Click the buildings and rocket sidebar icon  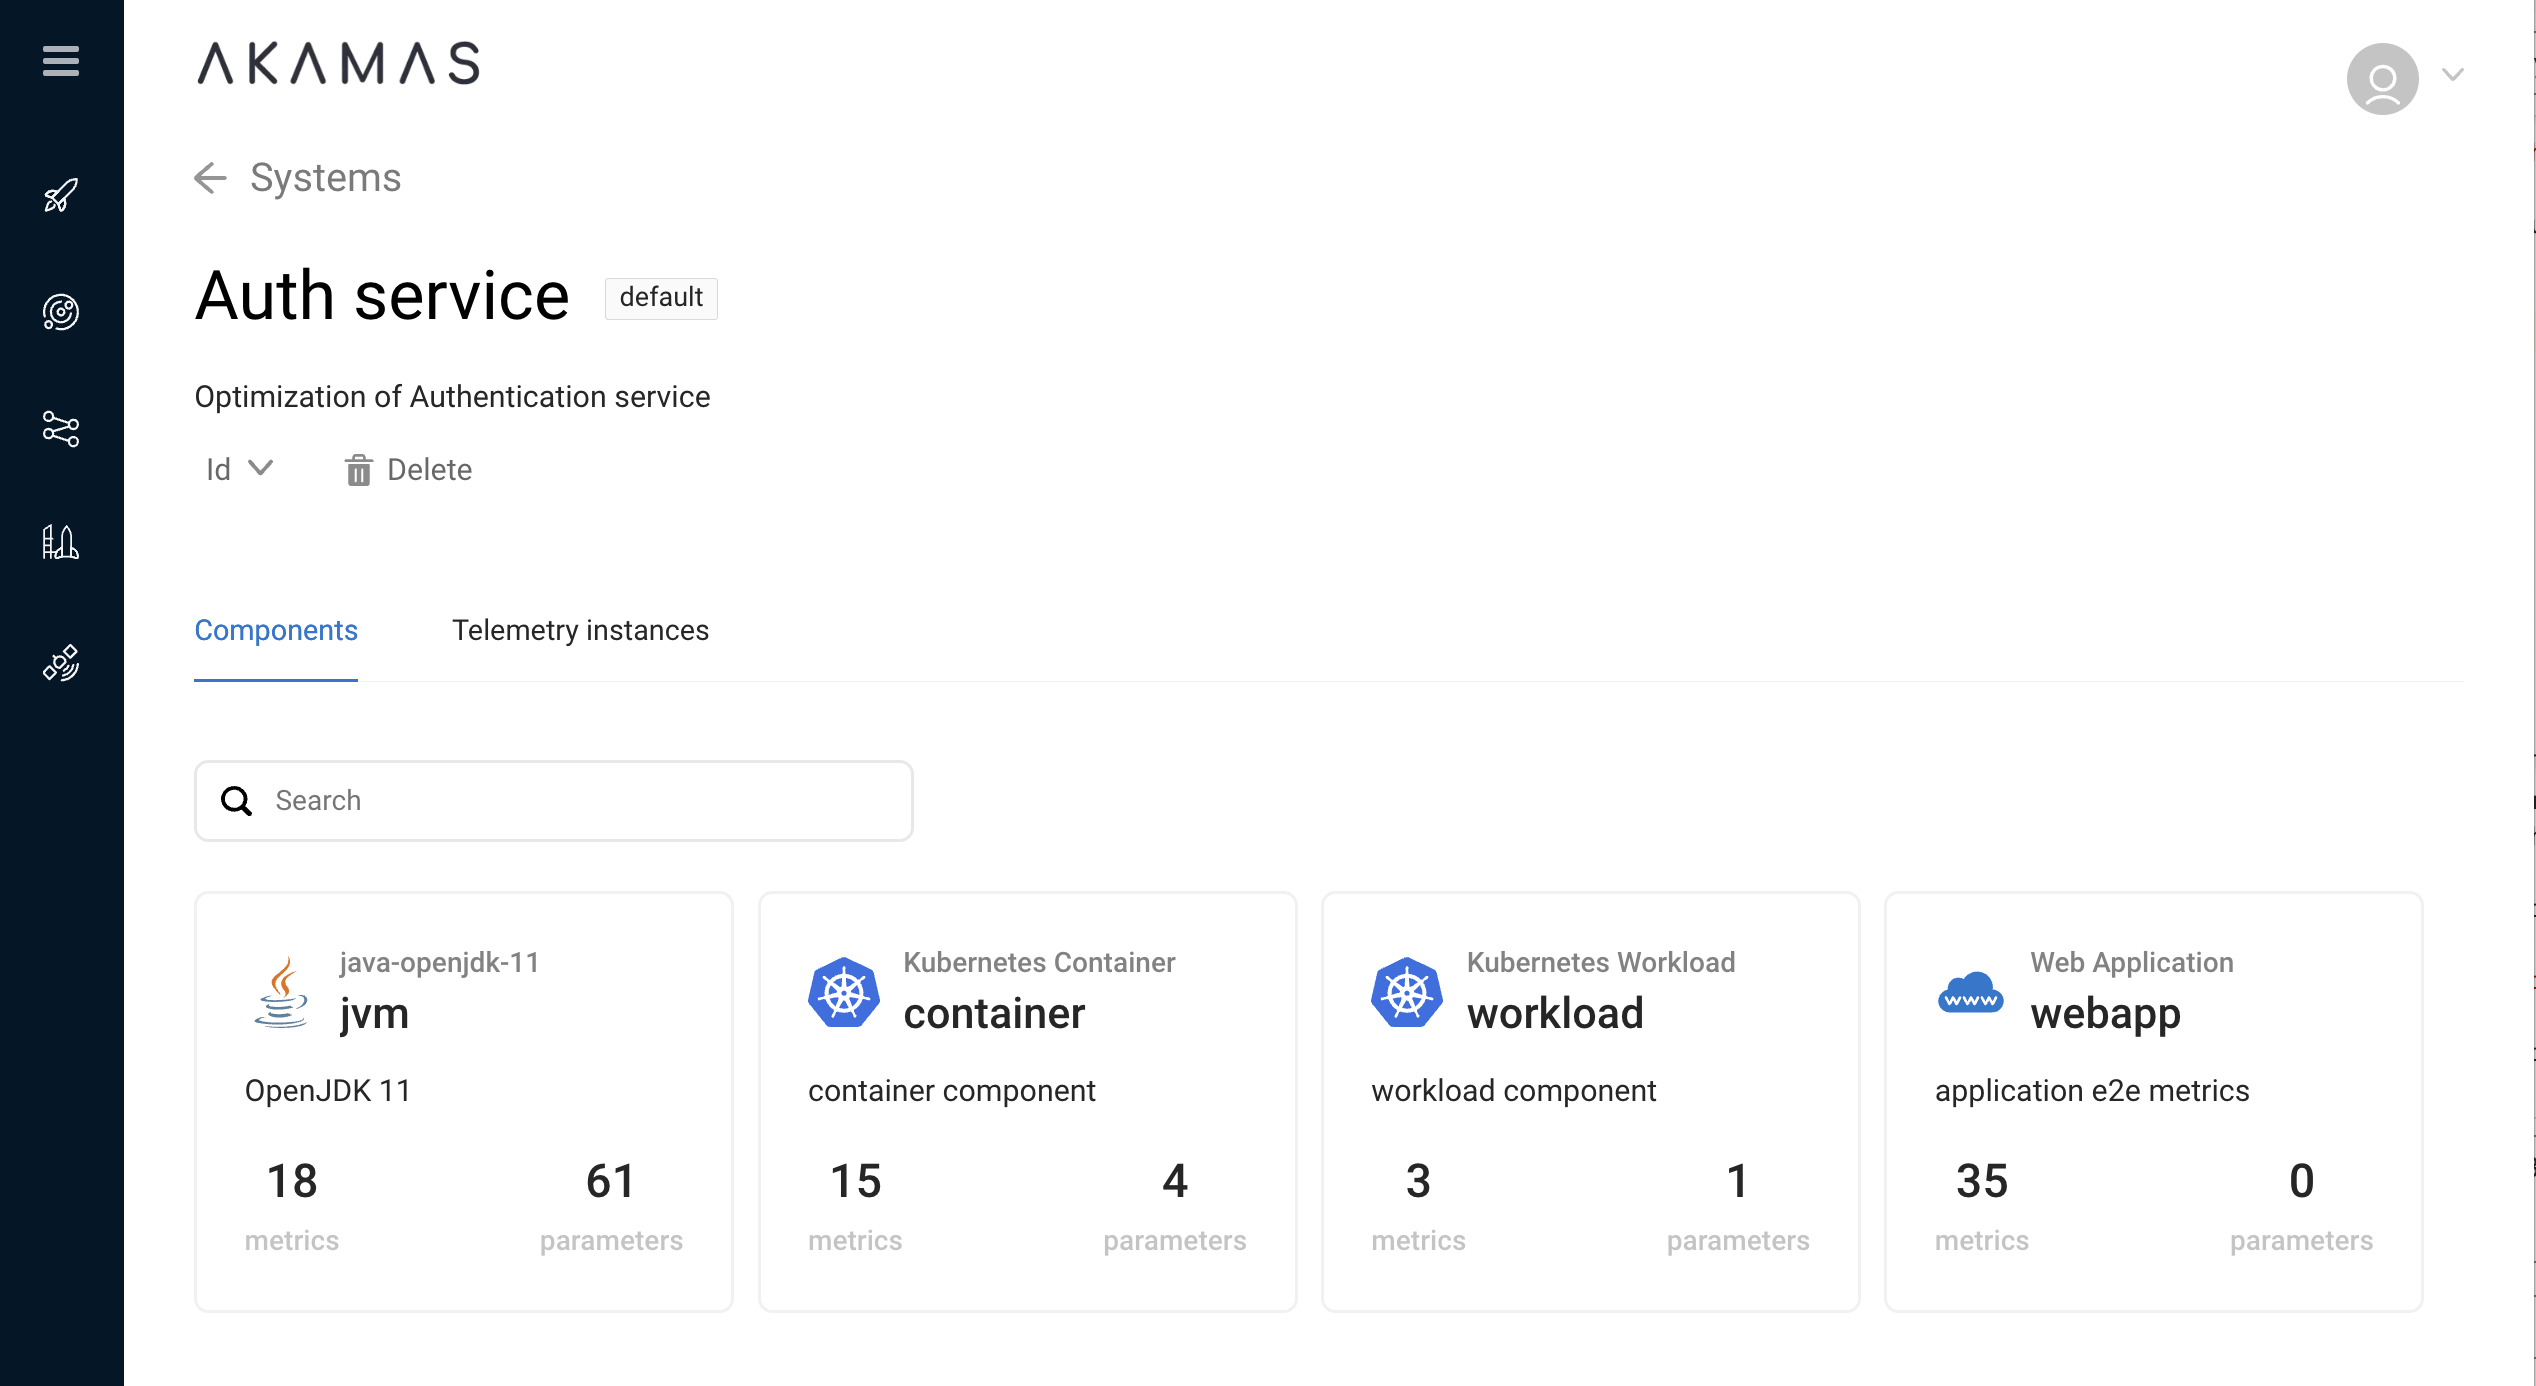pos(61,543)
